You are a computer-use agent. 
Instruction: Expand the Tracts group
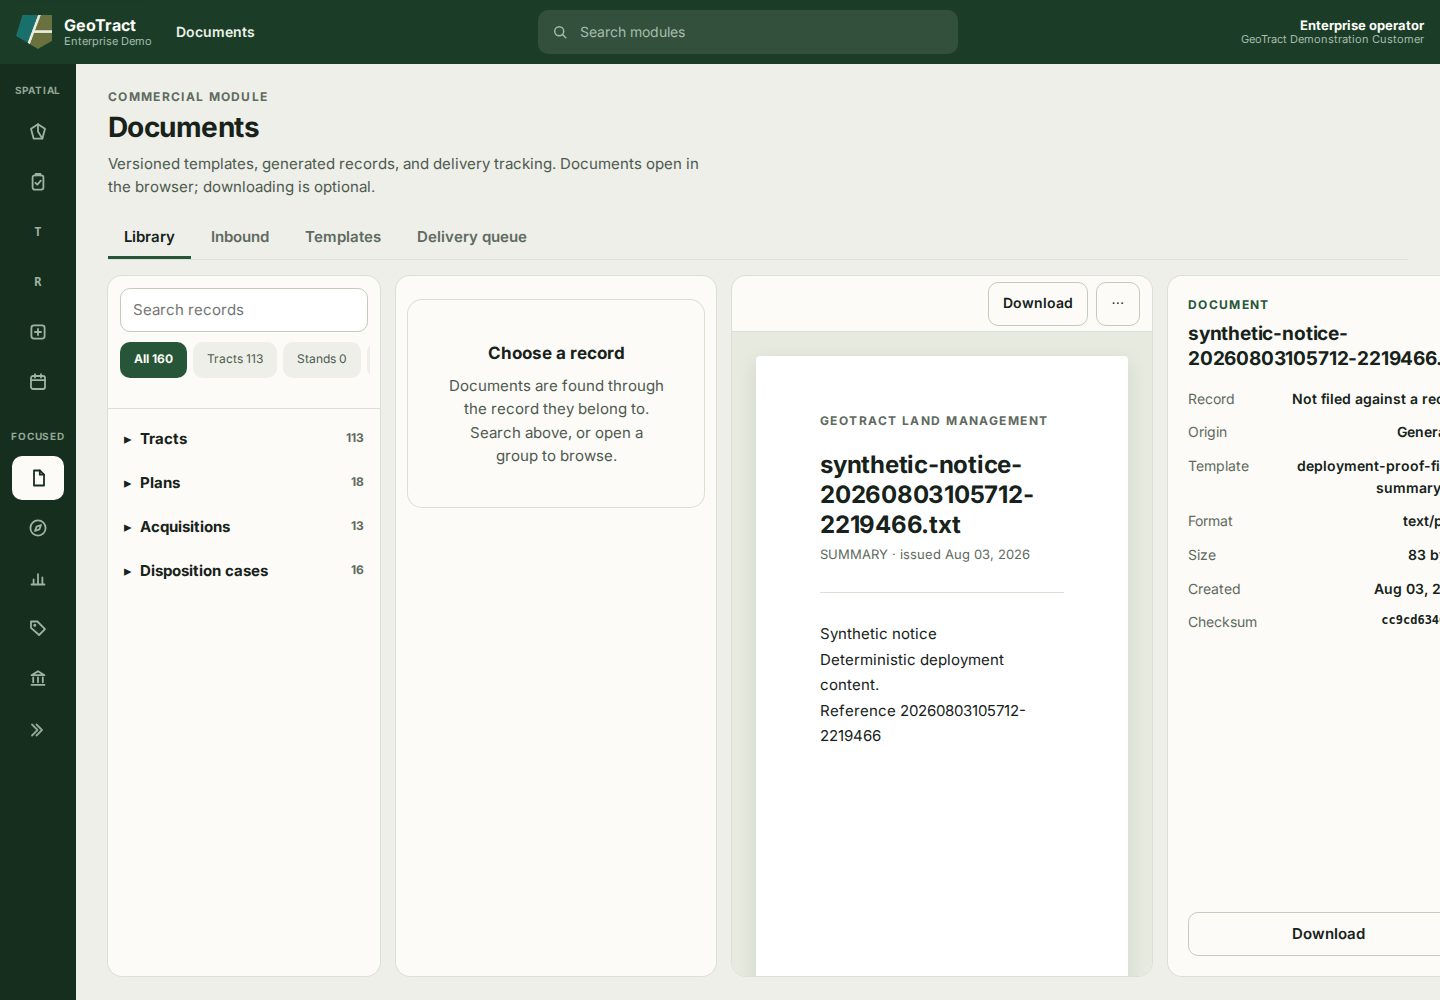pos(243,439)
